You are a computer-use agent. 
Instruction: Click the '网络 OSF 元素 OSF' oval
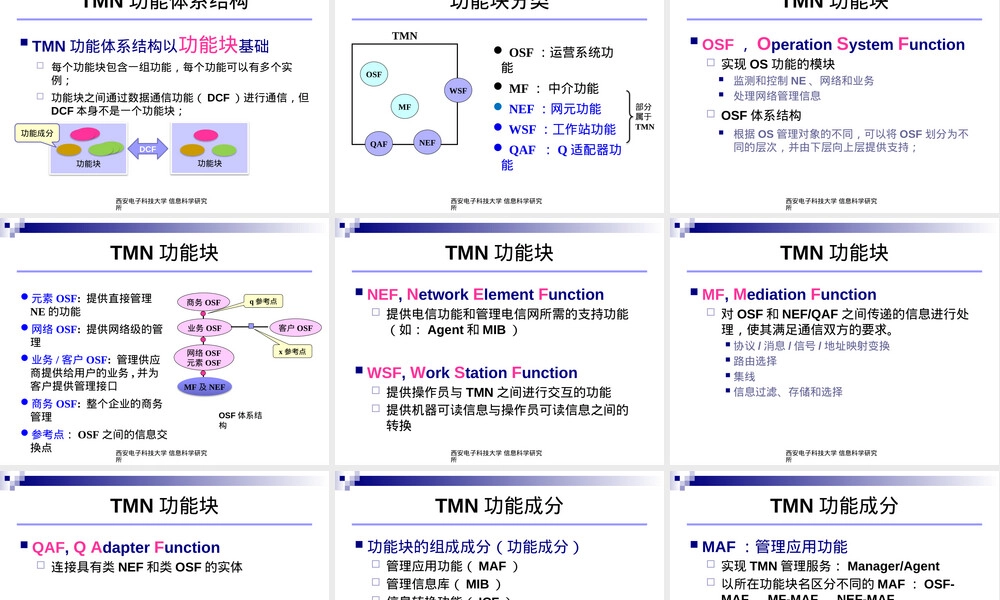pos(203,358)
